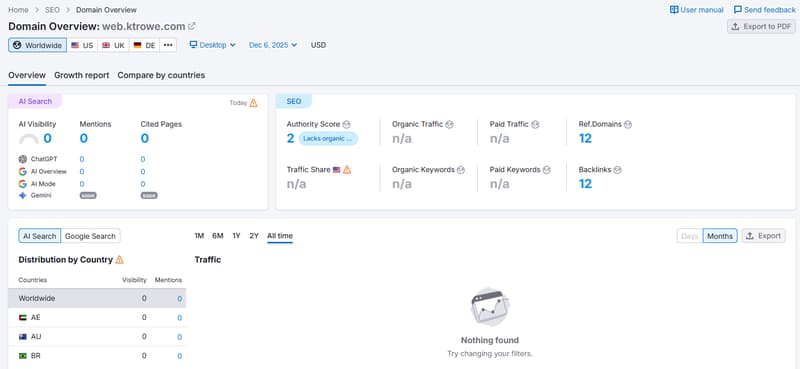800x369 pixels.
Task: Click the ChatGPT logo icon
Action: tap(22, 159)
